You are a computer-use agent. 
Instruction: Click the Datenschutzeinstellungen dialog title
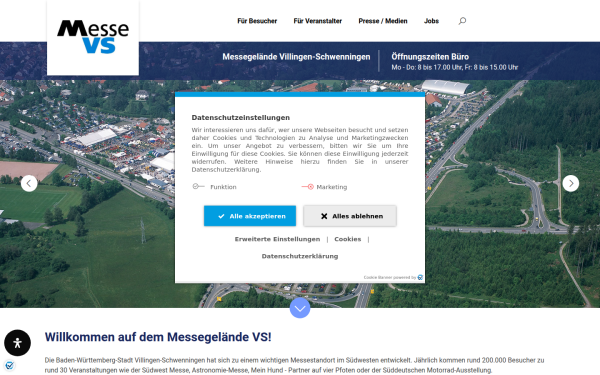click(241, 117)
